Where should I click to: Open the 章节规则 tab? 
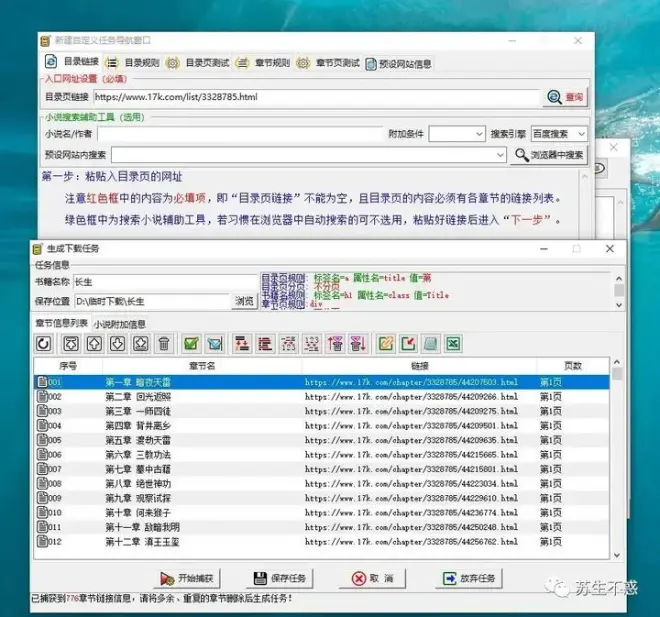click(x=265, y=63)
